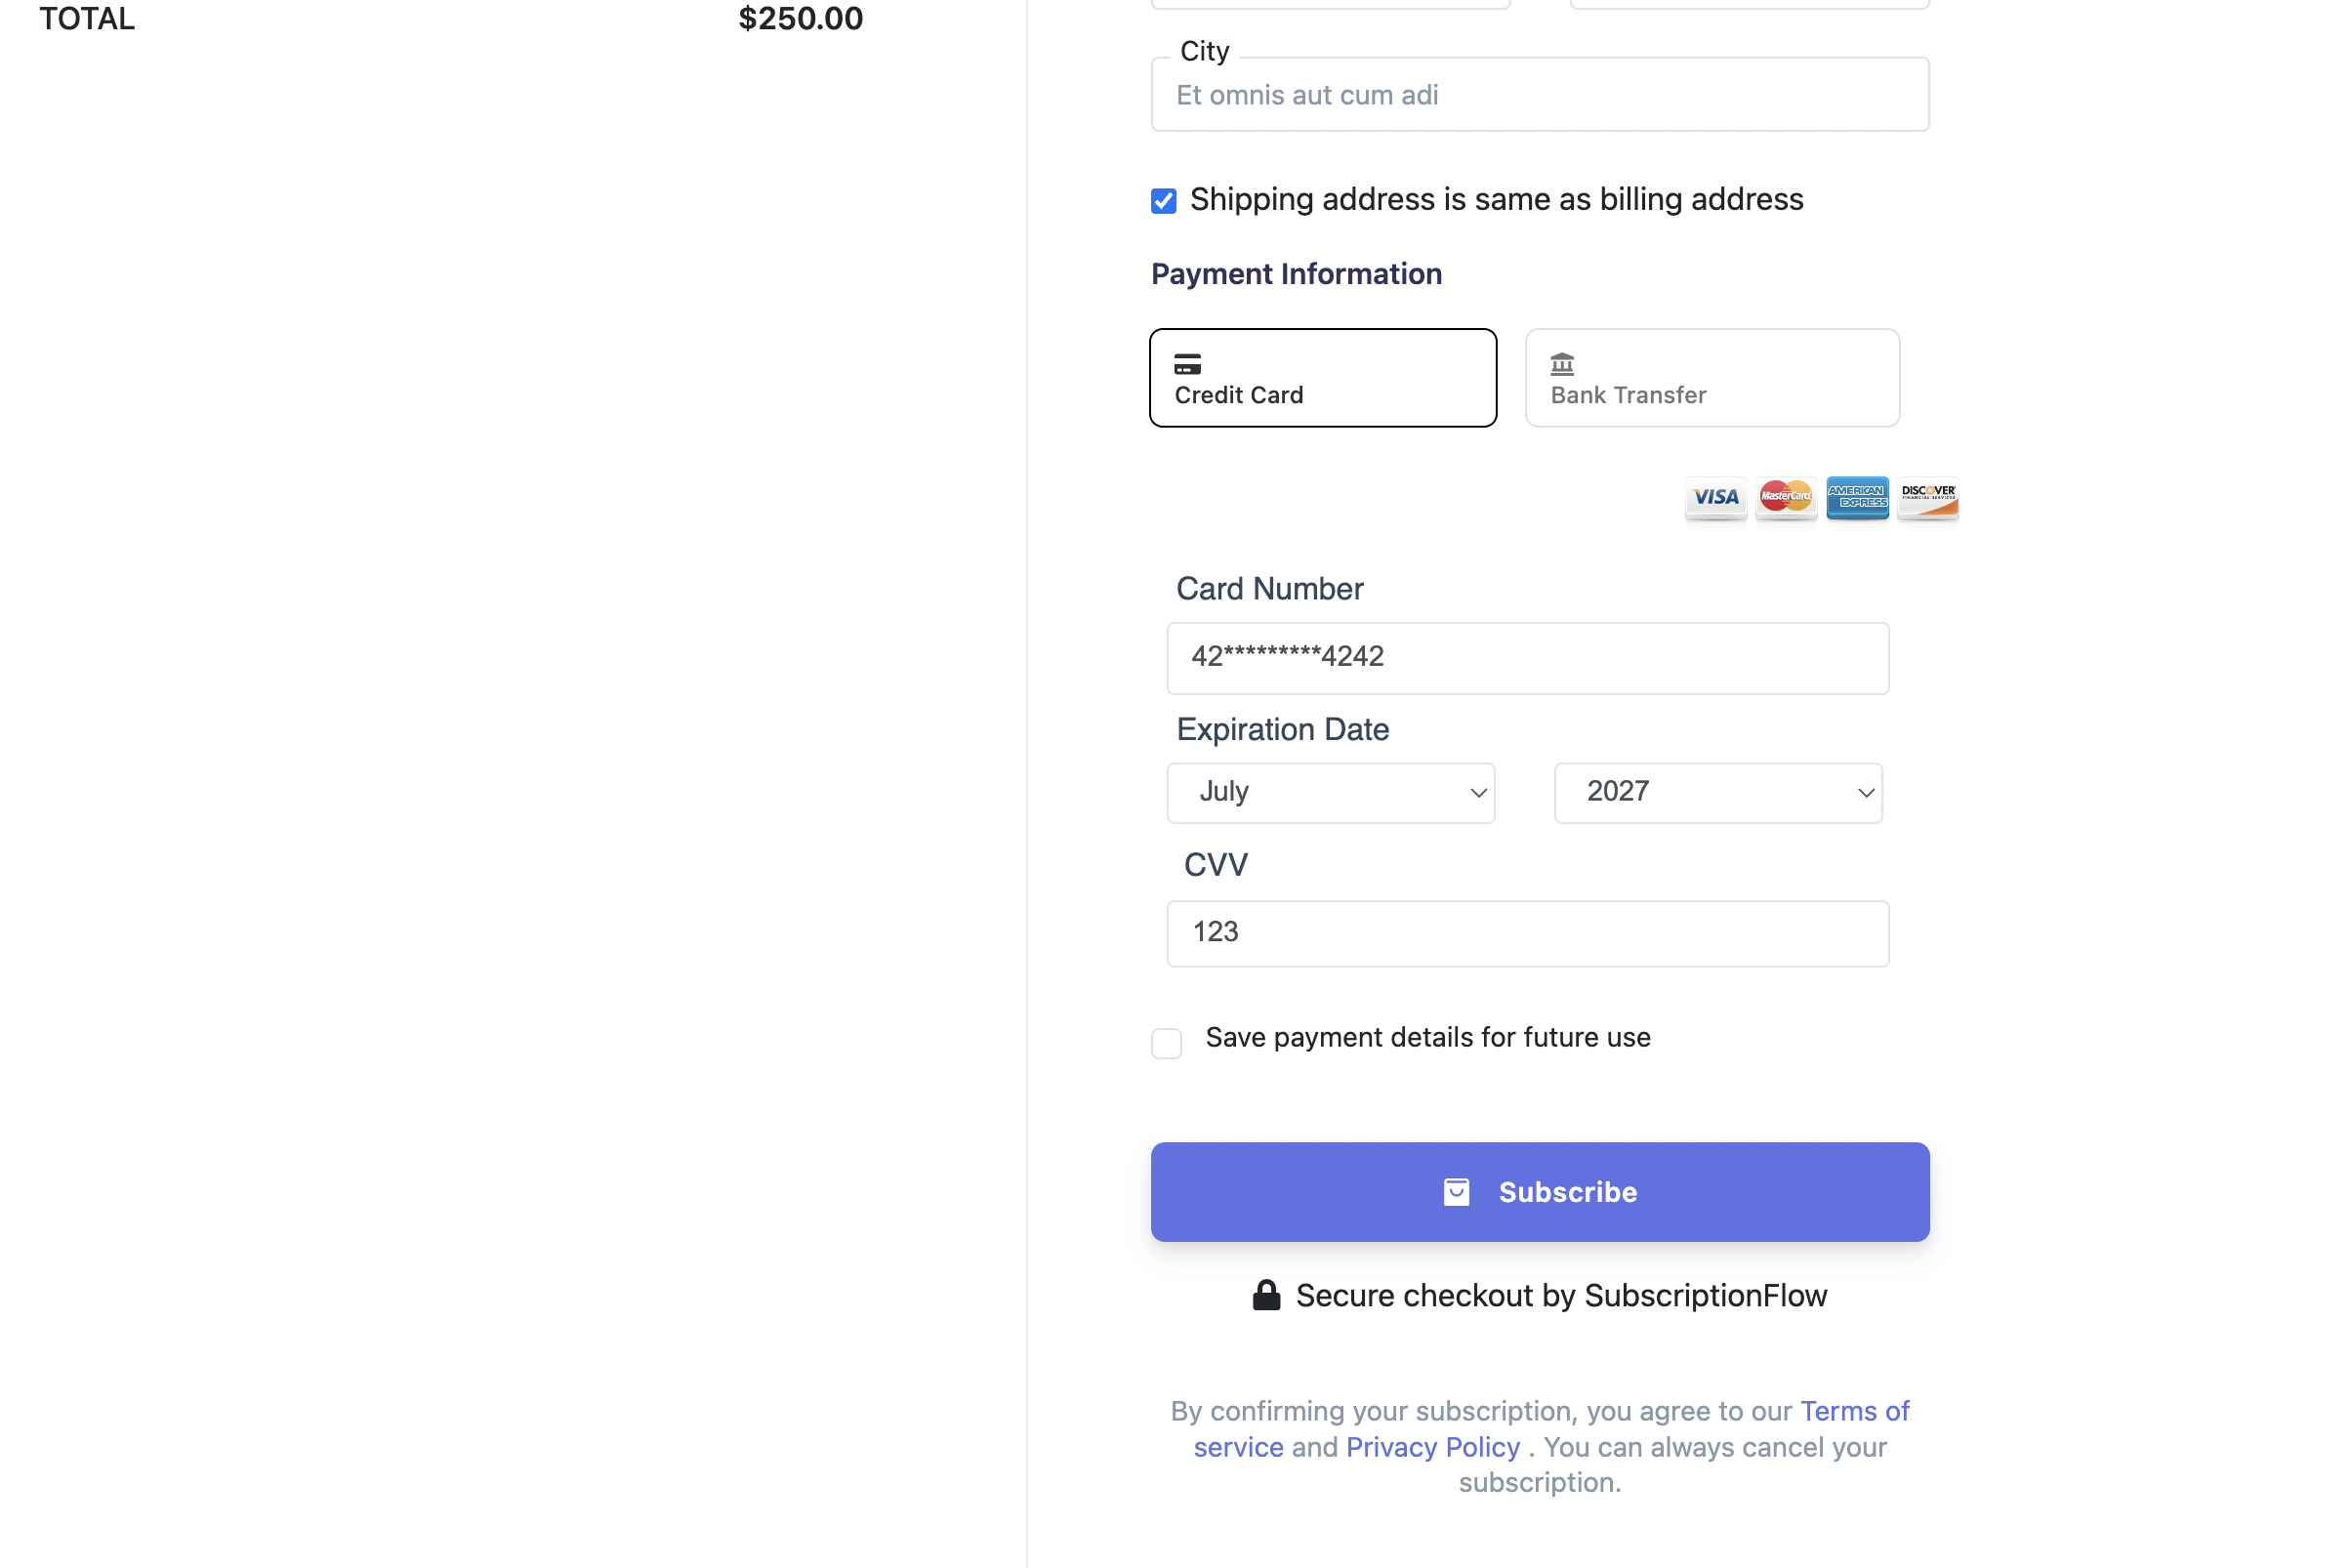Open the Terms of service link
This screenshot has width=2351, height=1568.
1552,1429
